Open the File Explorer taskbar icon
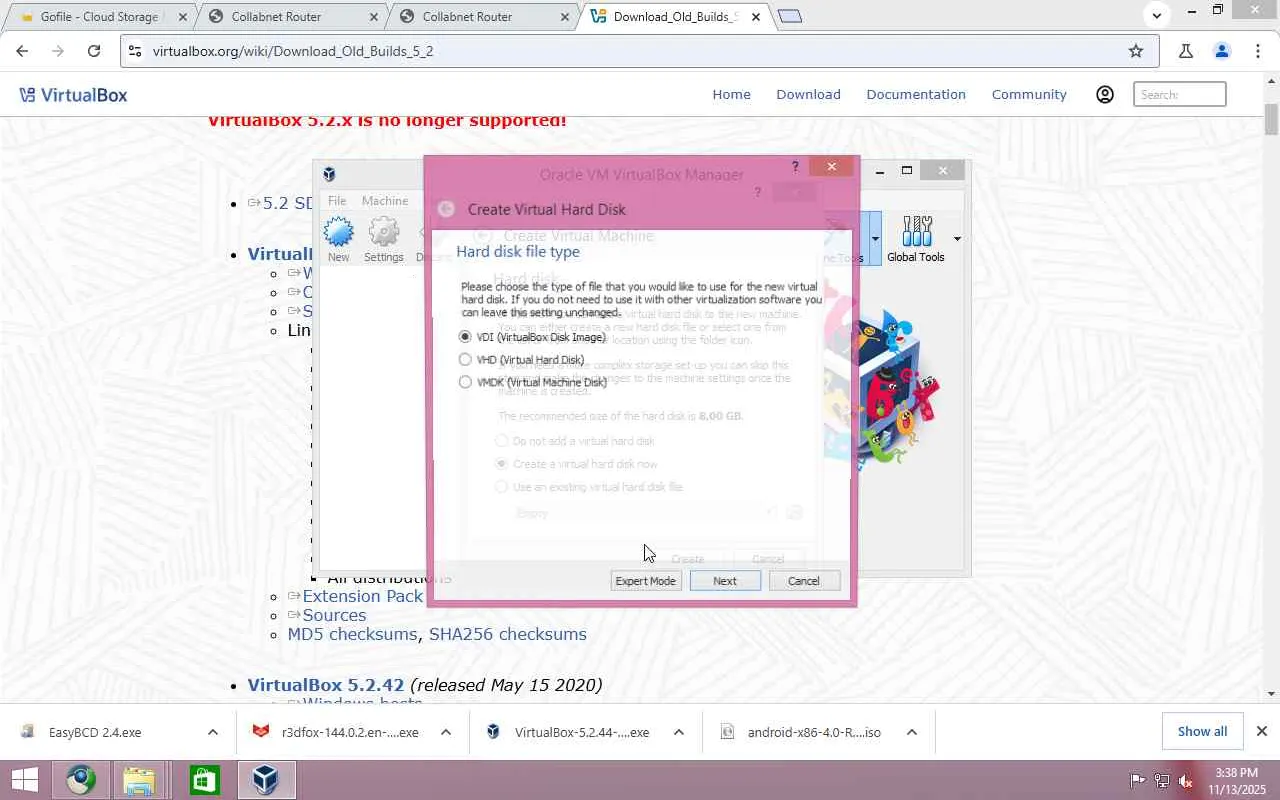This screenshot has height=800, width=1280. tap(139, 780)
